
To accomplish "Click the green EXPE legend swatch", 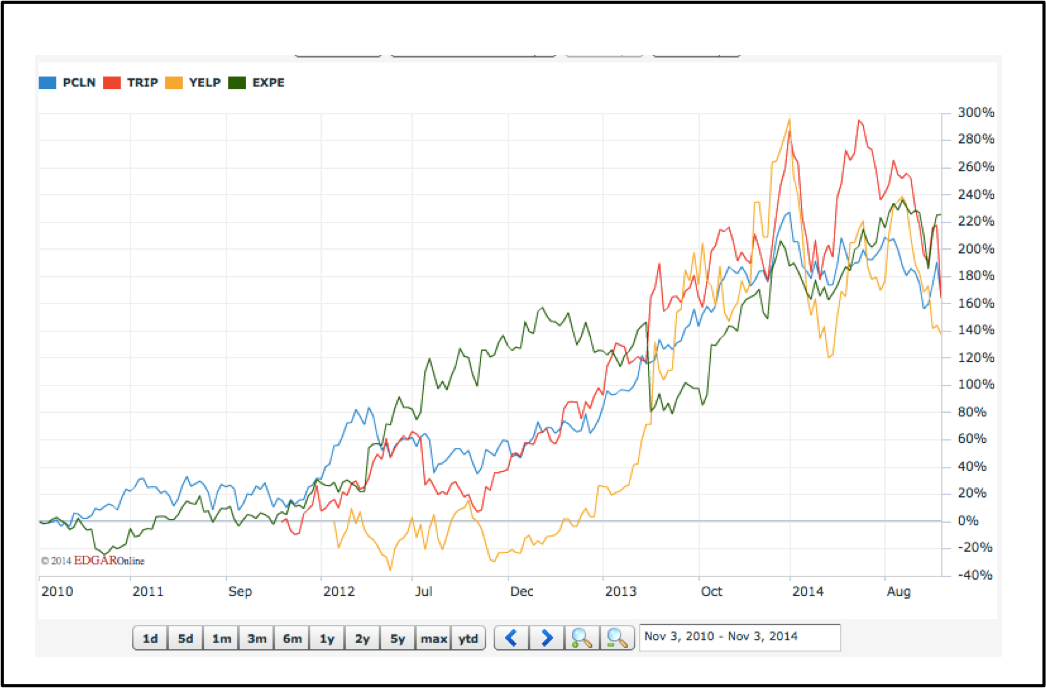I will pos(236,83).
